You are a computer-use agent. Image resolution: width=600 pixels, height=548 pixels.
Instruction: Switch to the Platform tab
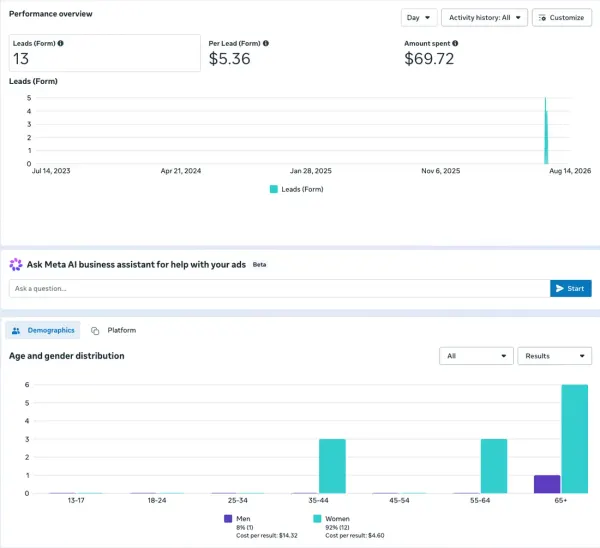[x=114, y=330]
